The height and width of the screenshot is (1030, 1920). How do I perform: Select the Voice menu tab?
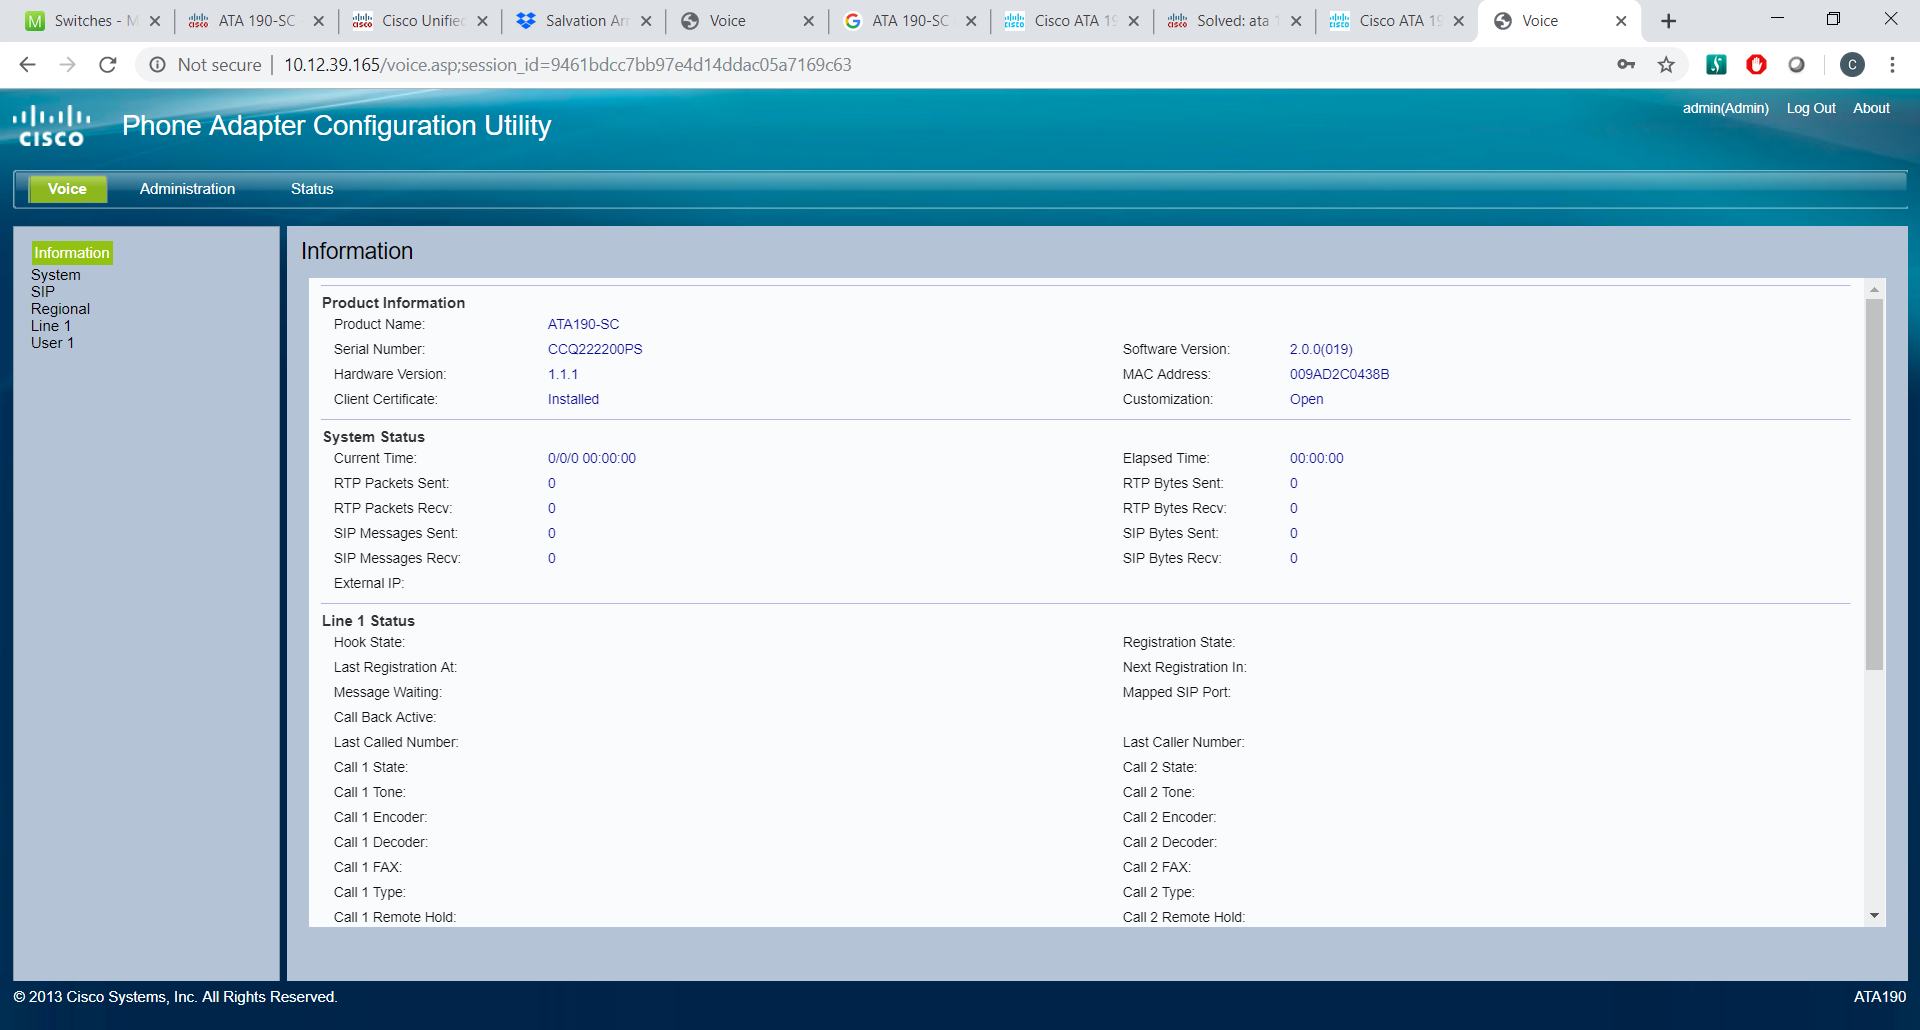pyautogui.click(x=68, y=189)
